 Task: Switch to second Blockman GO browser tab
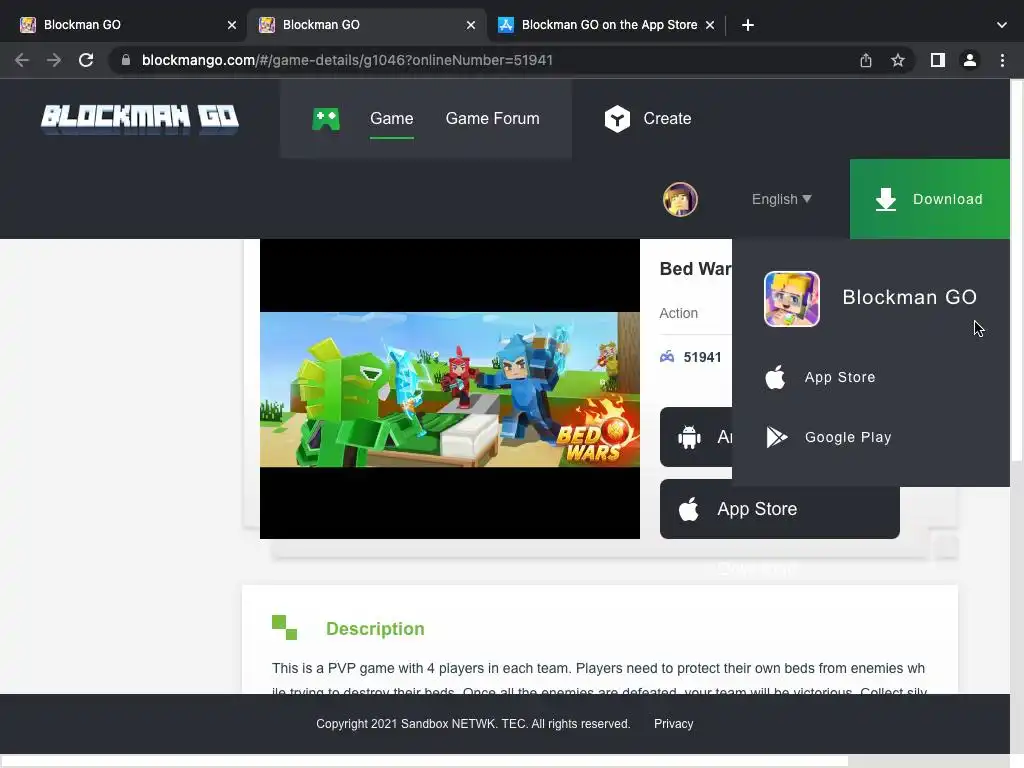point(366,25)
